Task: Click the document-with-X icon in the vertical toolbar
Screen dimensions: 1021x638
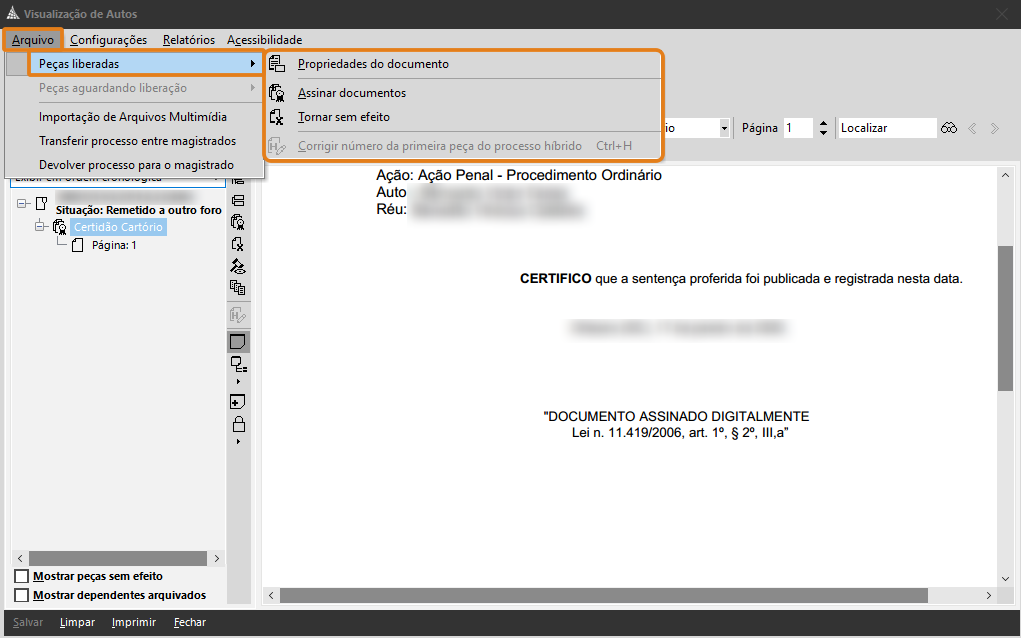Action: click(x=238, y=244)
